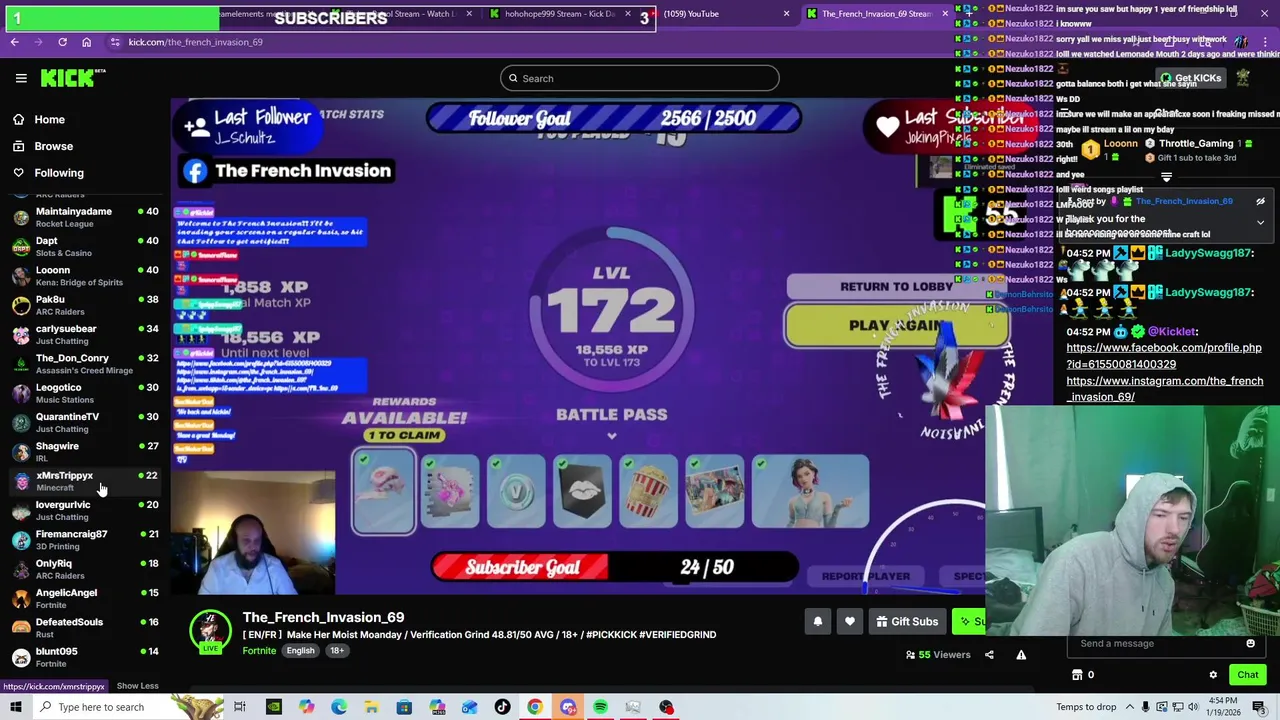The image size is (1280, 720).
Task: Open the Microsoft Edge taskbar icon
Action: click(339, 707)
